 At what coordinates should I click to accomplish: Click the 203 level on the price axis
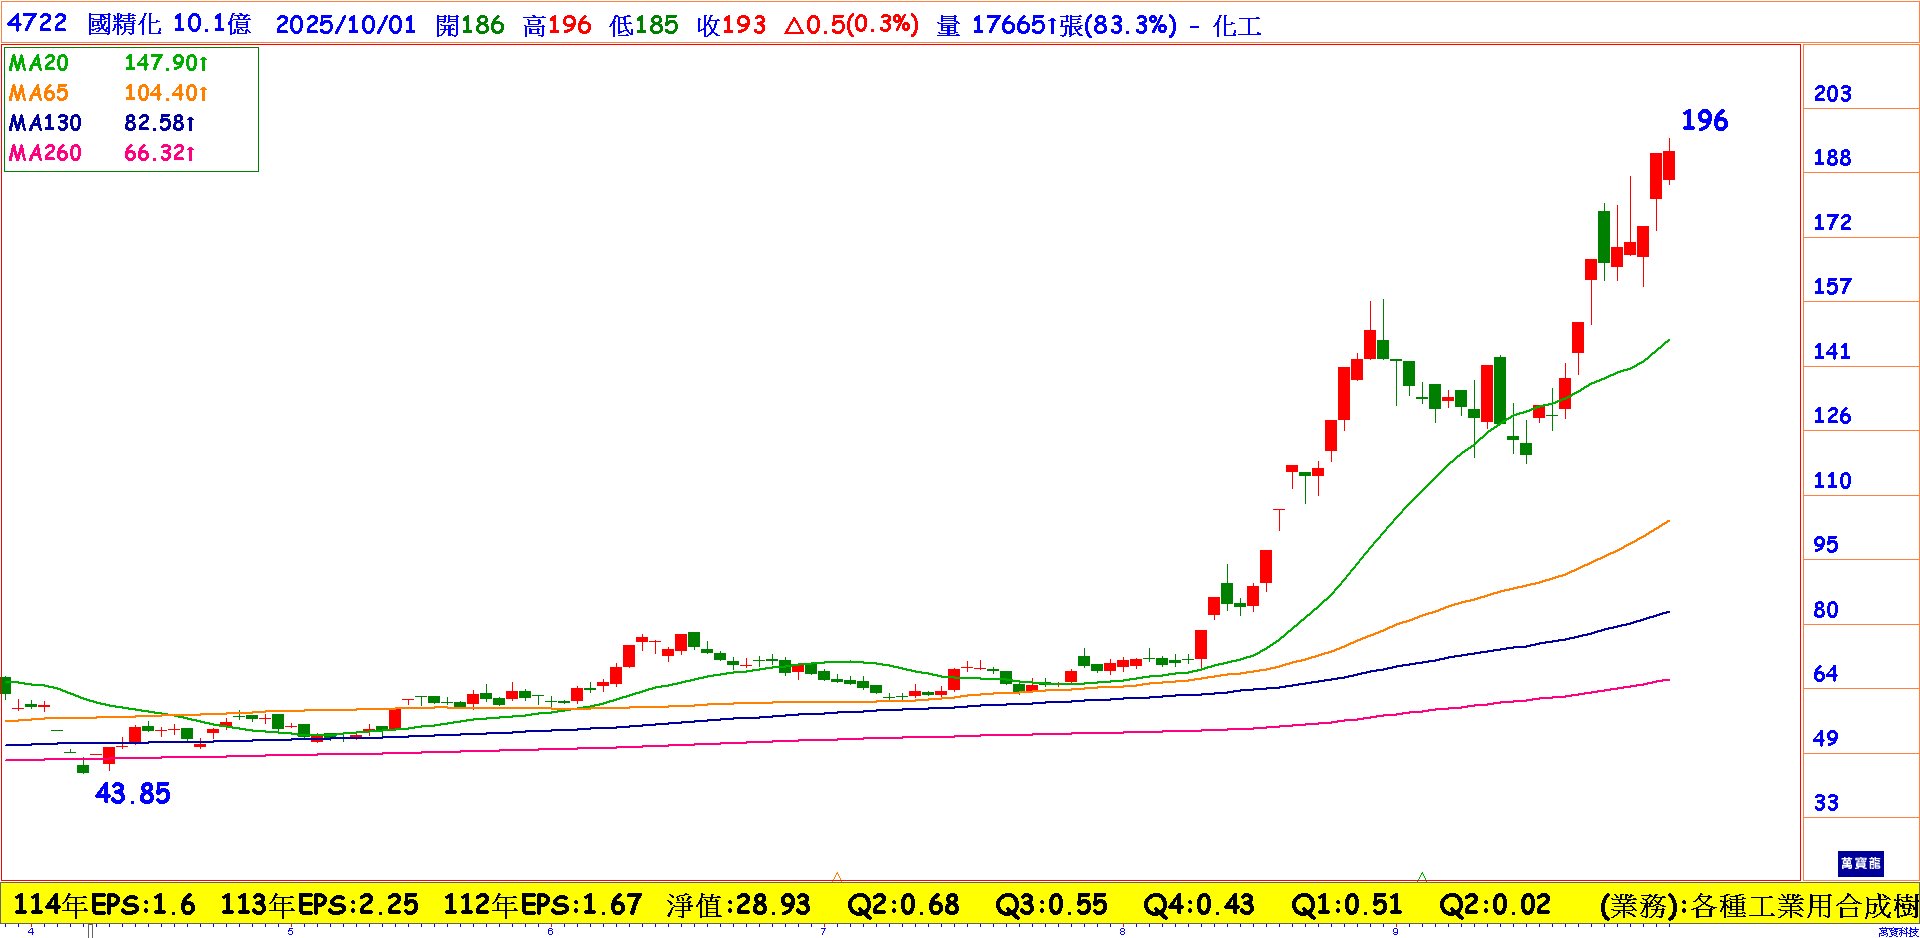(1832, 94)
